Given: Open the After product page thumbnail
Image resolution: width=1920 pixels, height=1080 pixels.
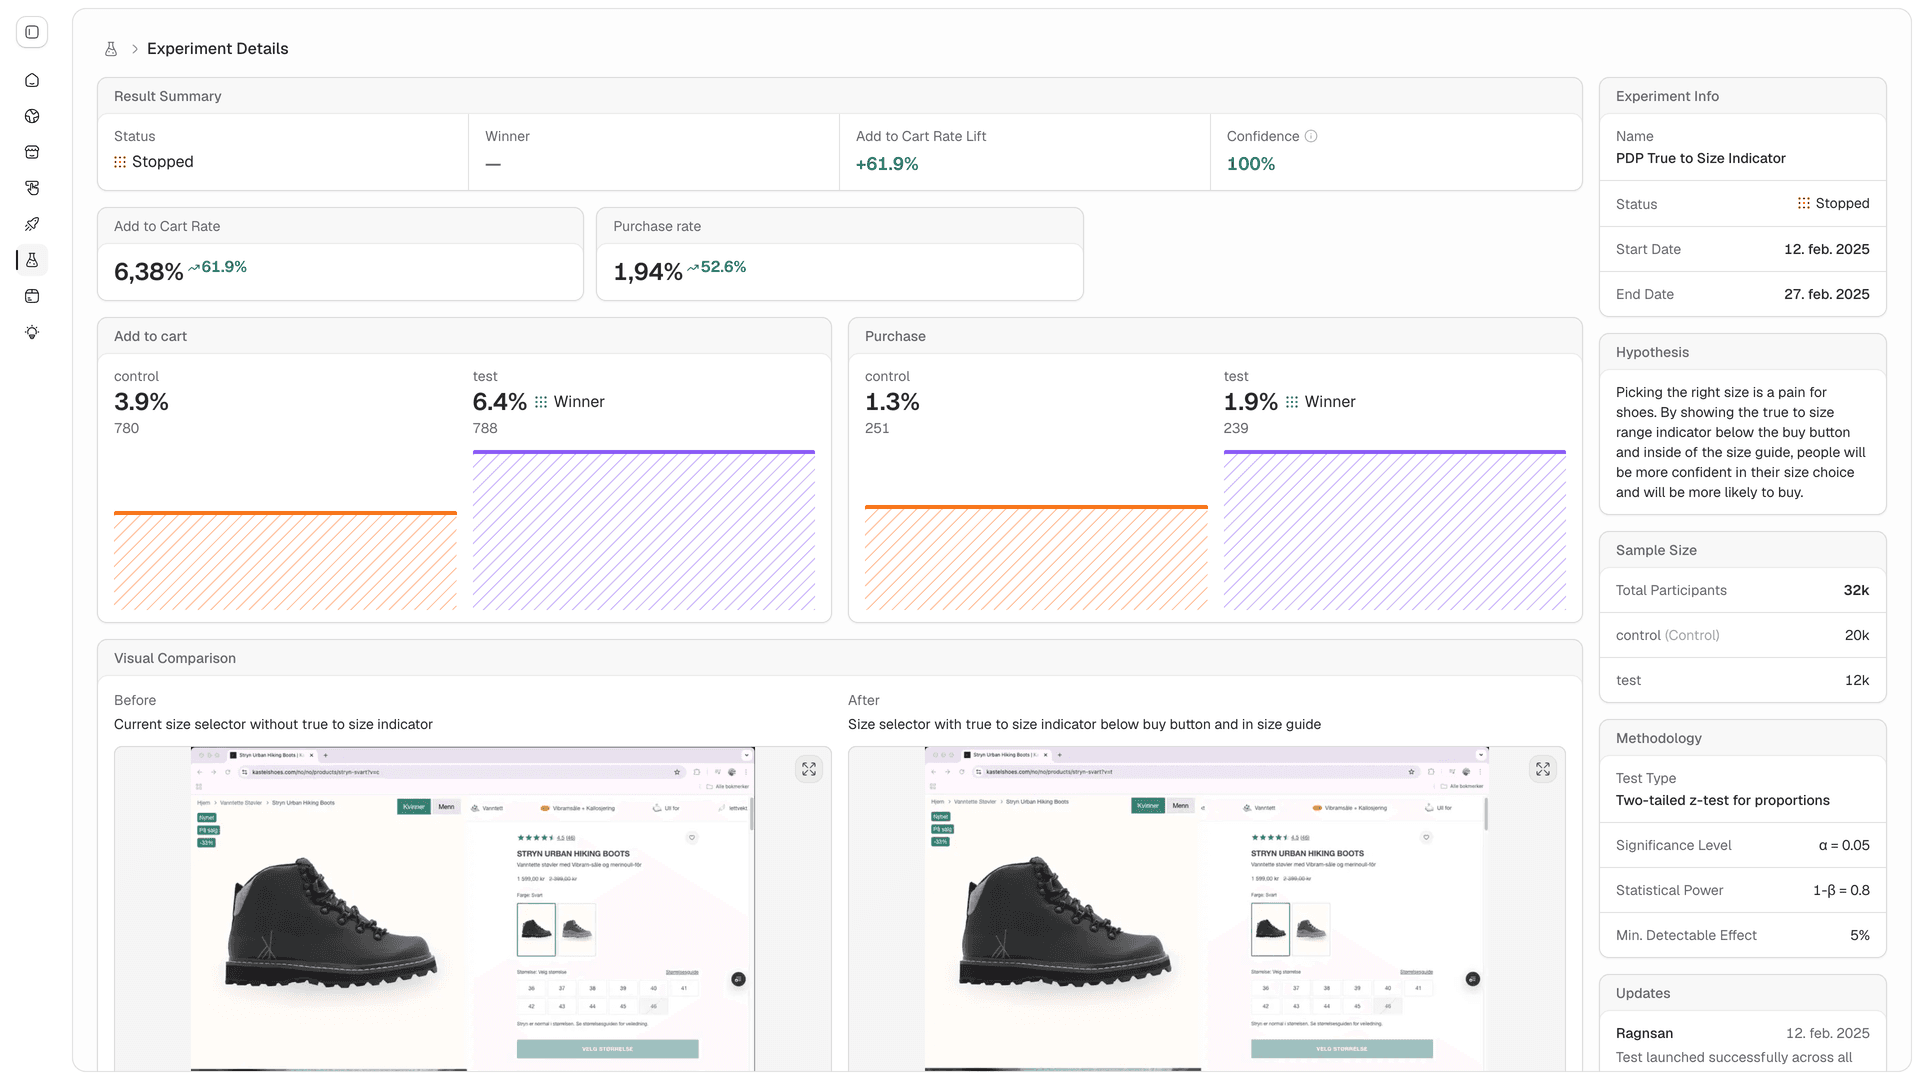Looking at the screenshot, I should click(1206, 908).
